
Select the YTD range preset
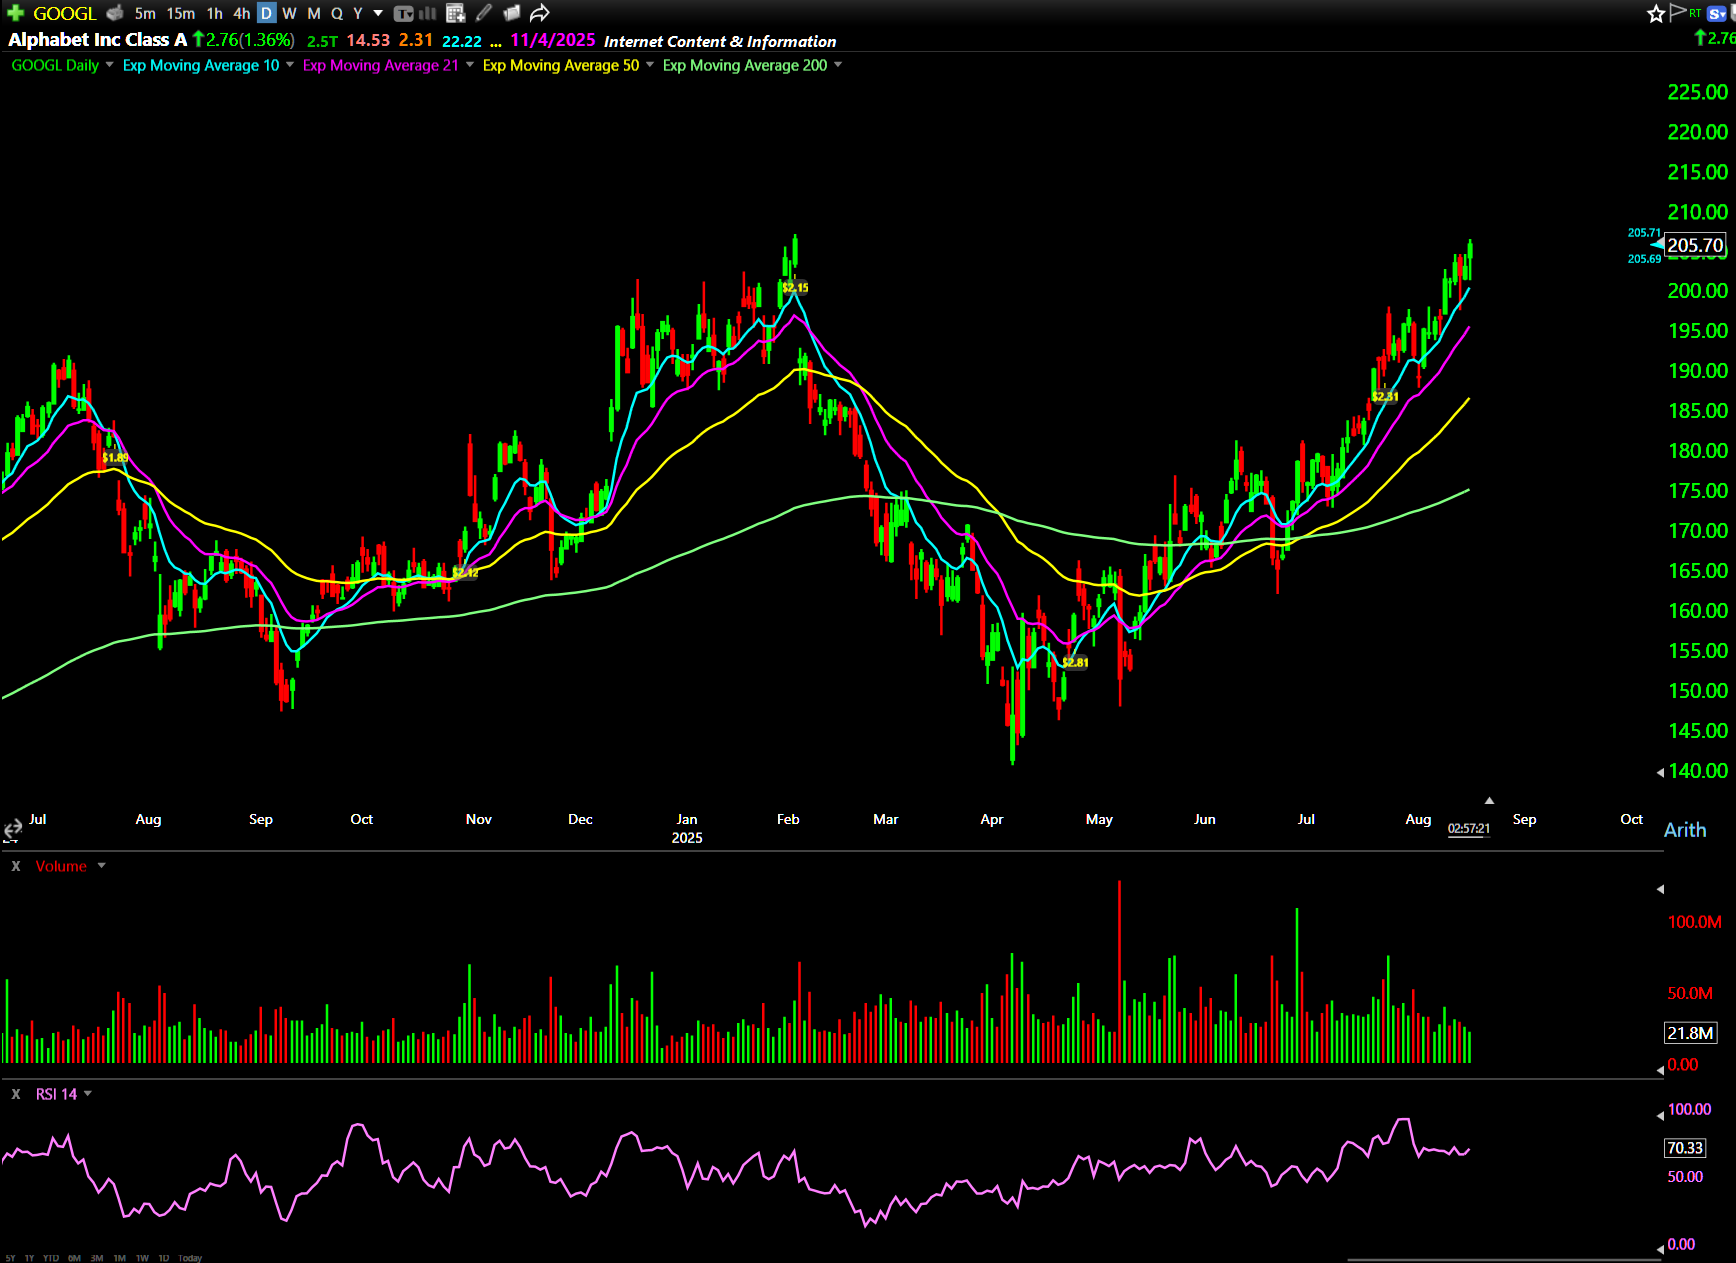click(x=51, y=1258)
